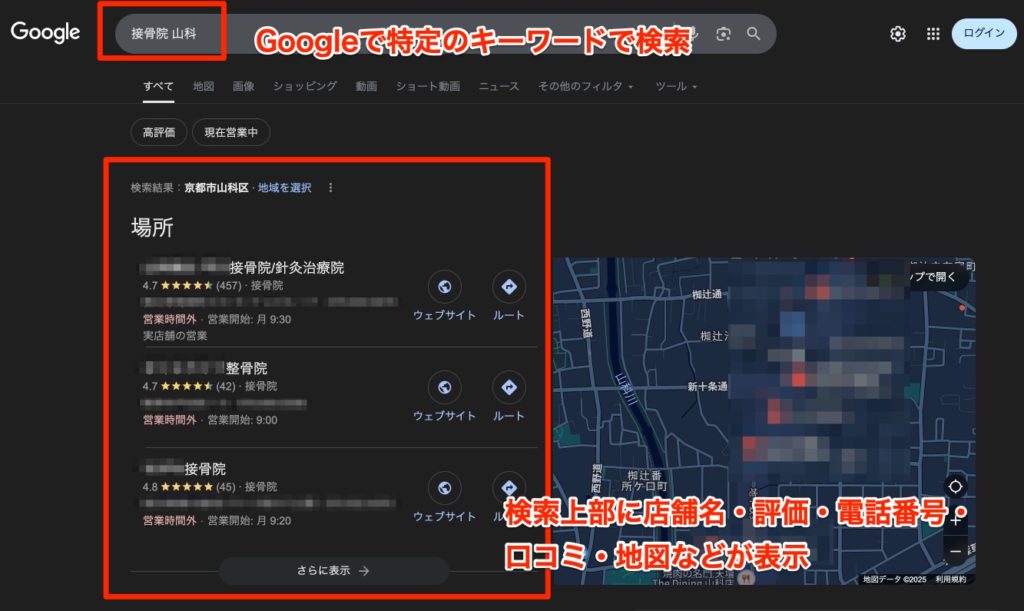Switch to the 画像 tab
This screenshot has width=1024, height=611.
click(x=243, y=87)
